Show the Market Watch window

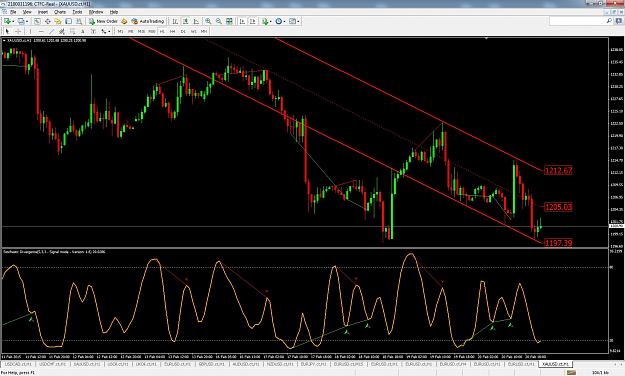[x=37, y=21]
